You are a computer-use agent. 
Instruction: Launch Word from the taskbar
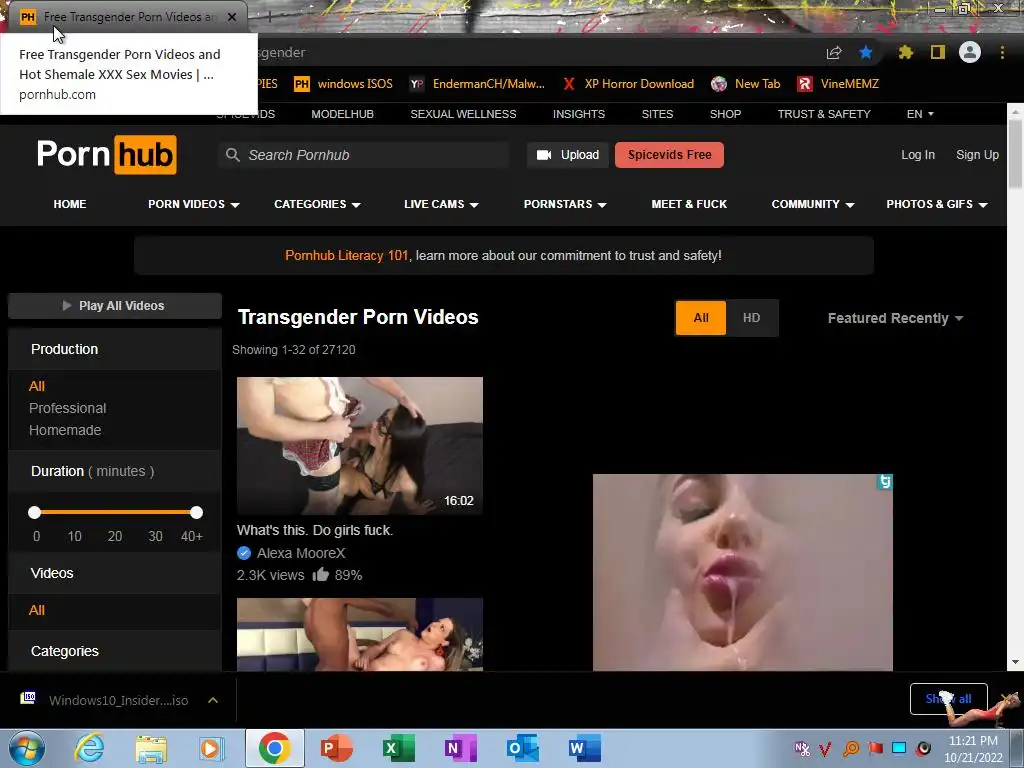pyautogui.click(x=584, y=748)
